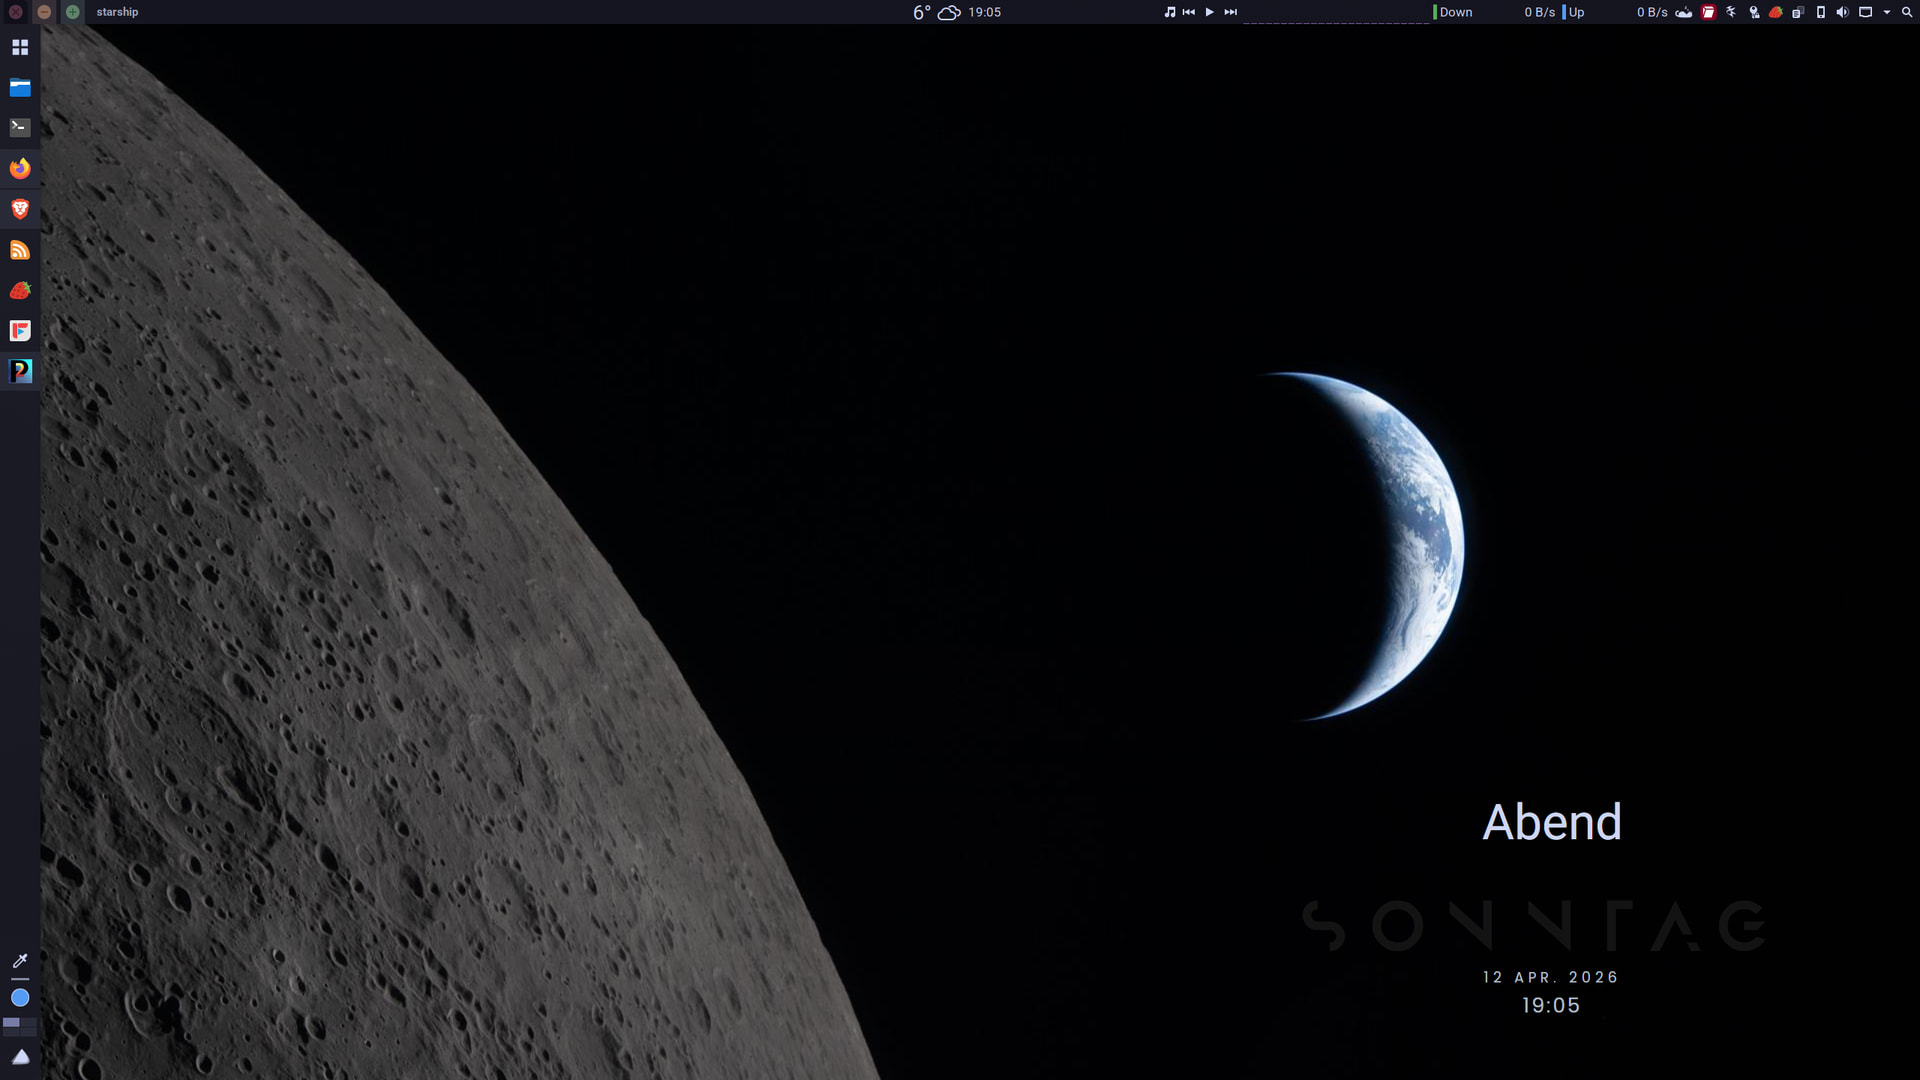Open the search icon in the top panel
Screen dimensions: 1920x1080
point(1907,12)
